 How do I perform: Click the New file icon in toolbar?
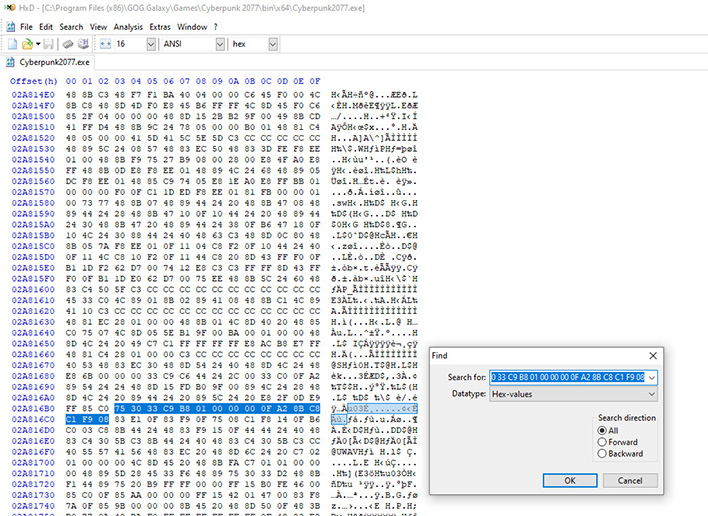13,44
